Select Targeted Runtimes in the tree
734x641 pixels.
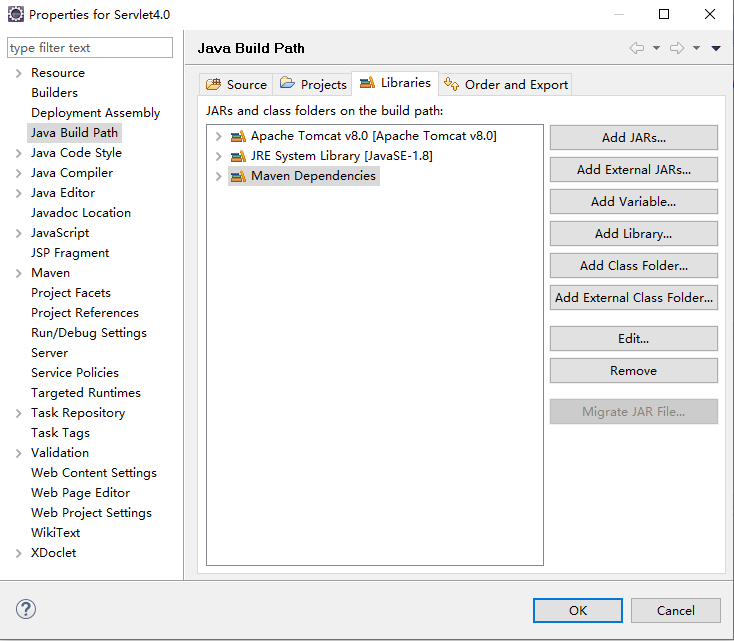tap(86, 393)
